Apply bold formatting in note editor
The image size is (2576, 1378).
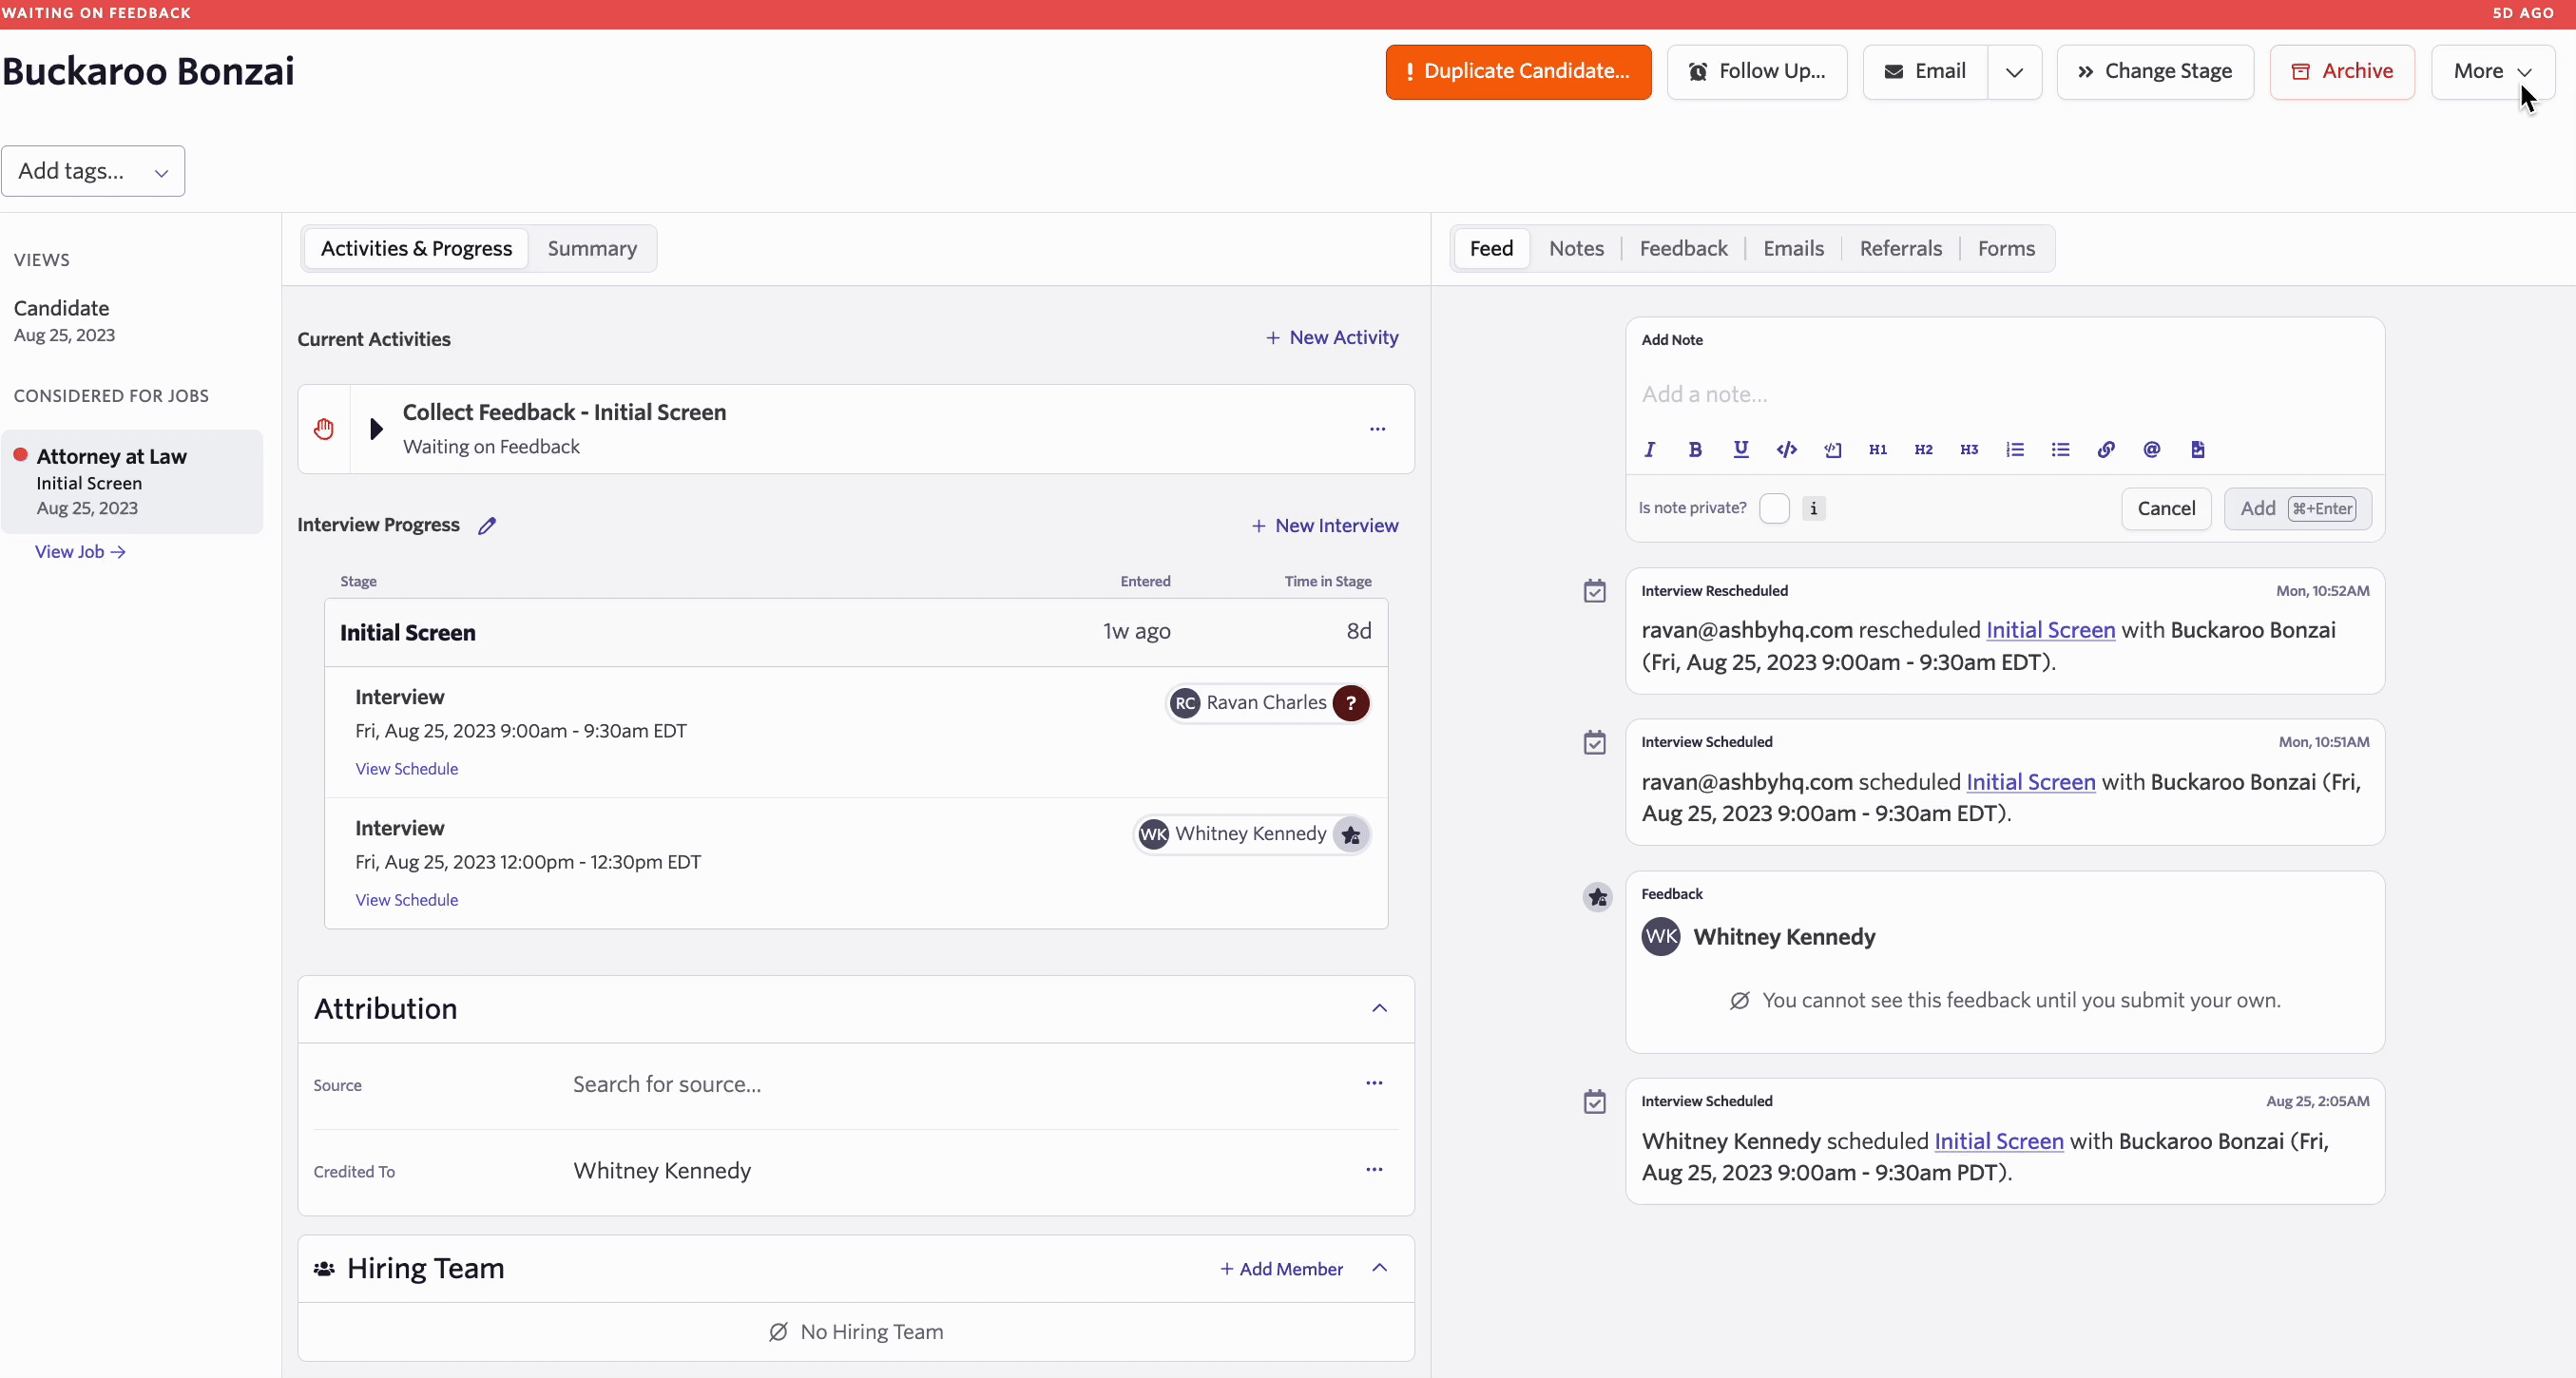[1695, 449]
